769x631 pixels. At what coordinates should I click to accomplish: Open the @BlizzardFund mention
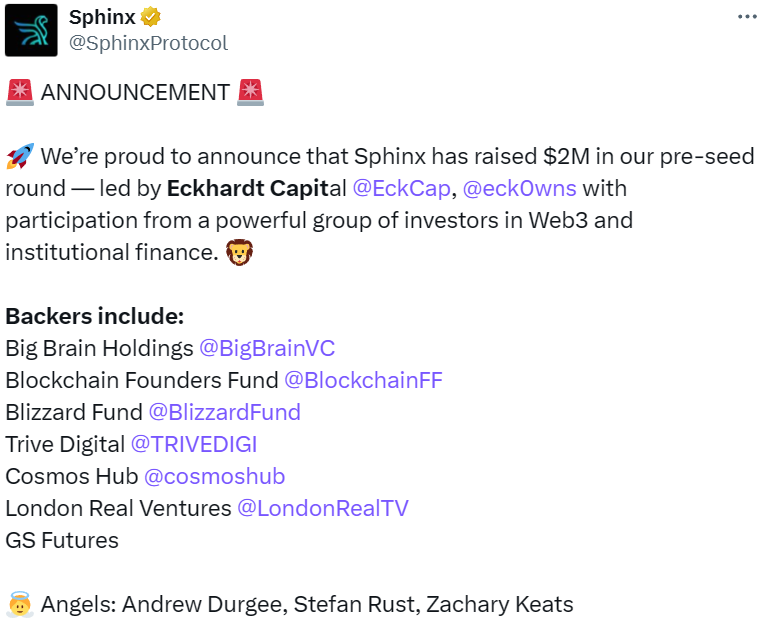(x=224, y=412)
